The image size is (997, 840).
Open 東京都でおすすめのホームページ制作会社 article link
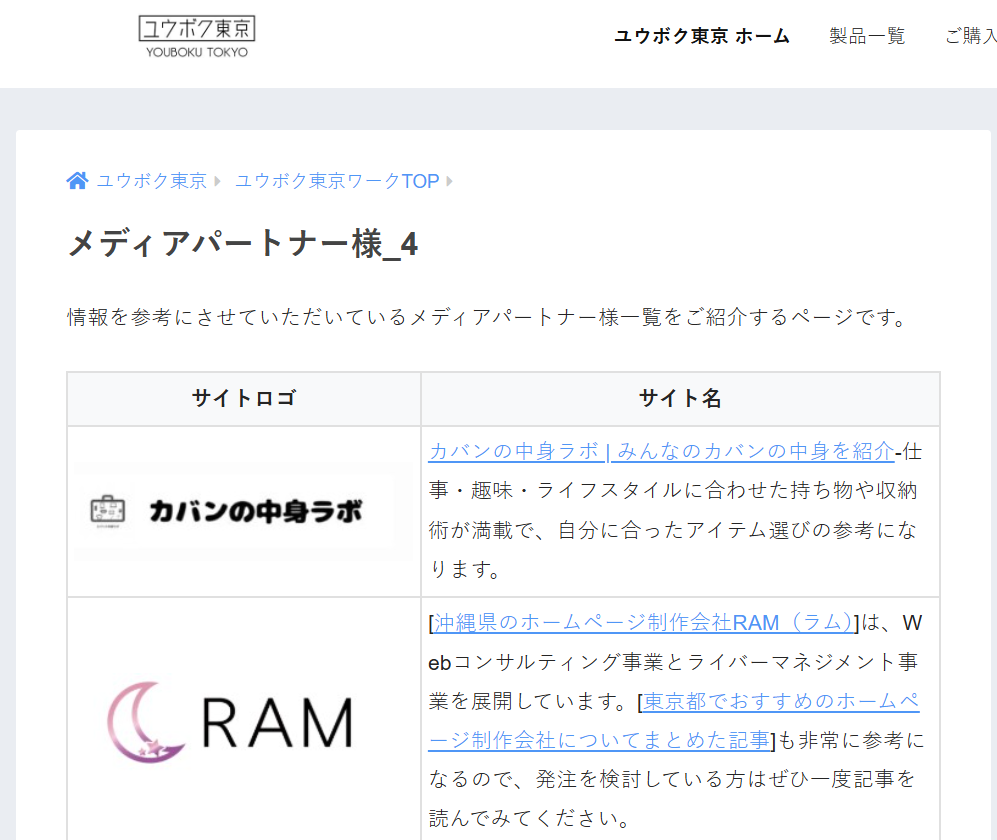674,720
